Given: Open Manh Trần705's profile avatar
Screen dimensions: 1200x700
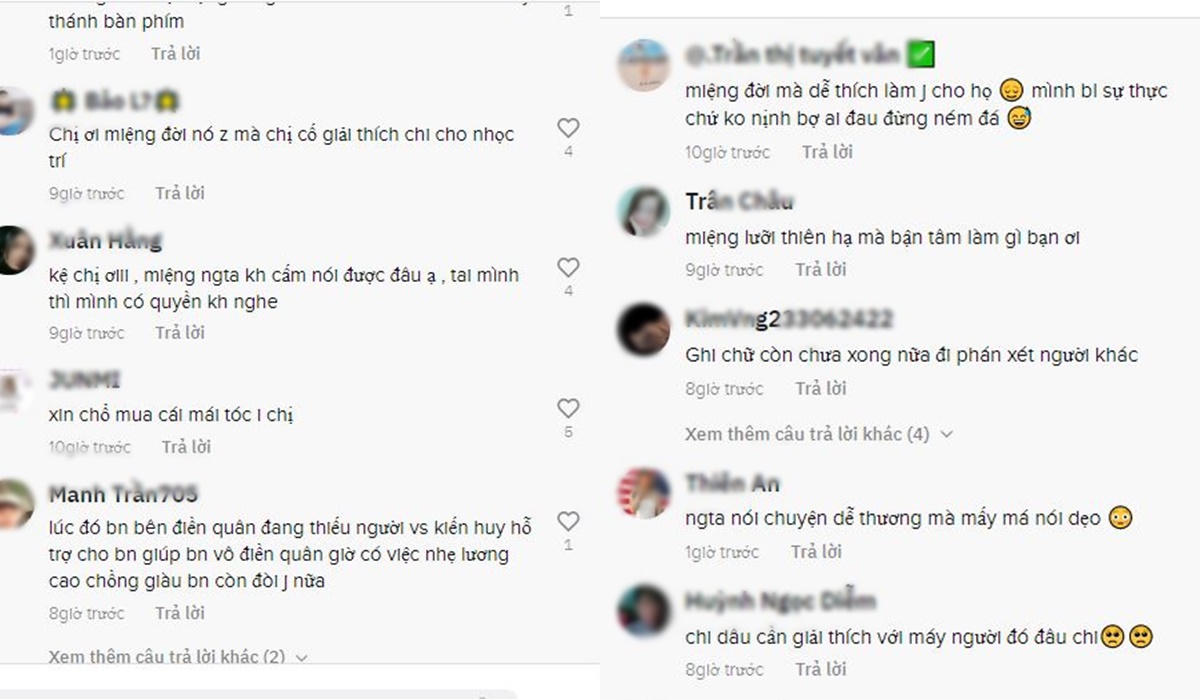Looking at the screenshot, I should (16, 503).
